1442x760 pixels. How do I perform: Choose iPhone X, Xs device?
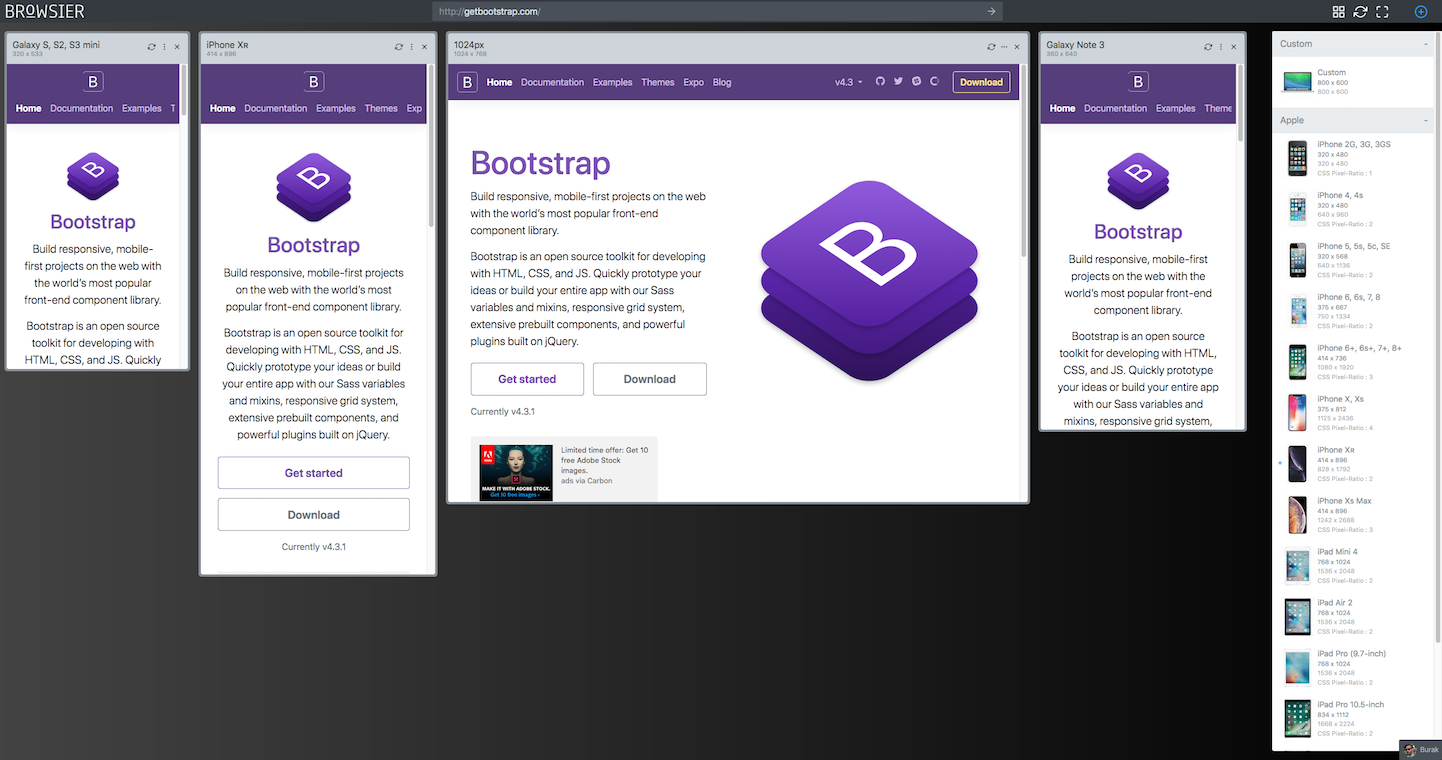click(x=1355, y=413)
